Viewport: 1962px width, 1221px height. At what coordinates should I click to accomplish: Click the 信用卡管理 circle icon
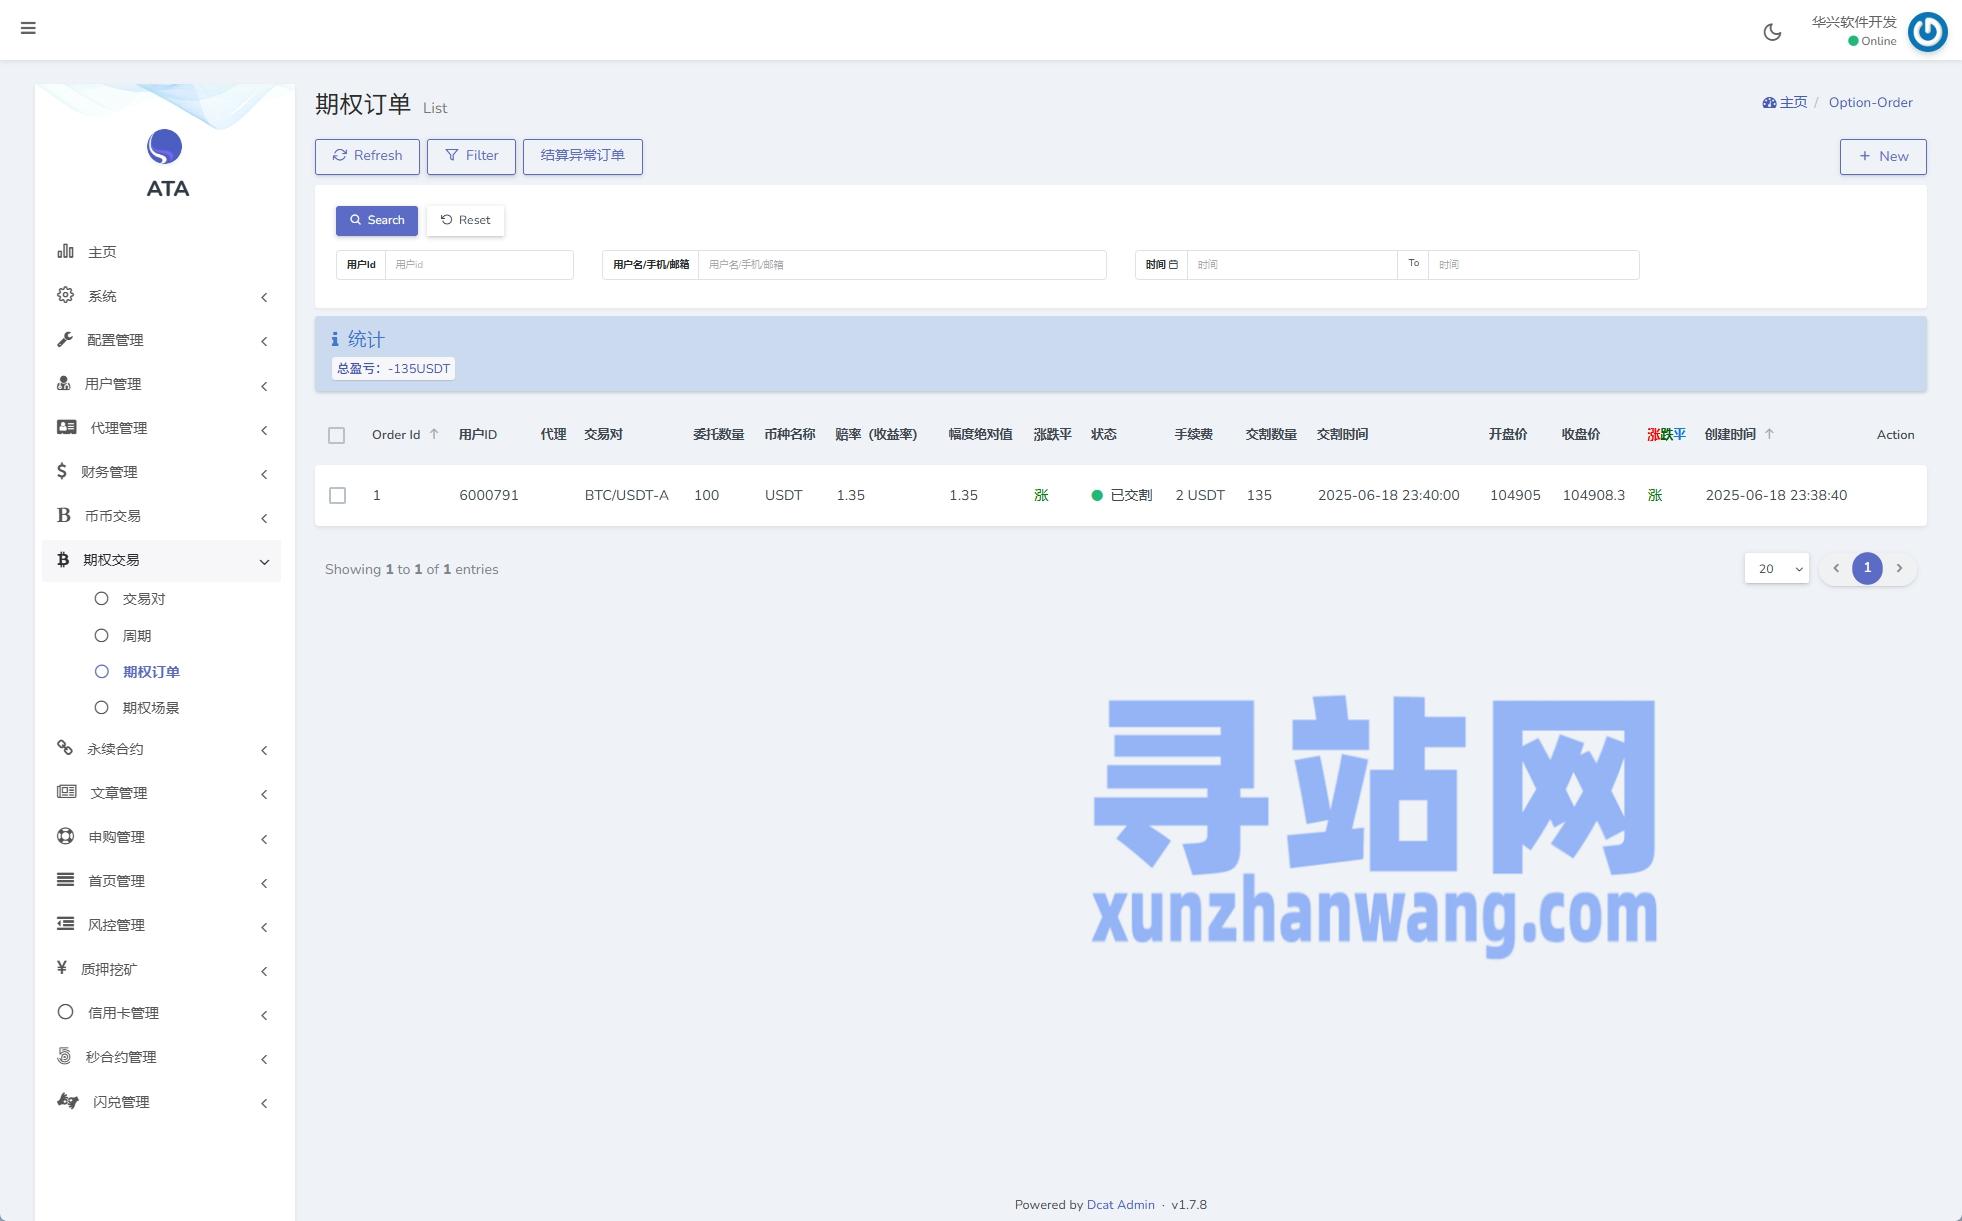tap(66, 1012)
